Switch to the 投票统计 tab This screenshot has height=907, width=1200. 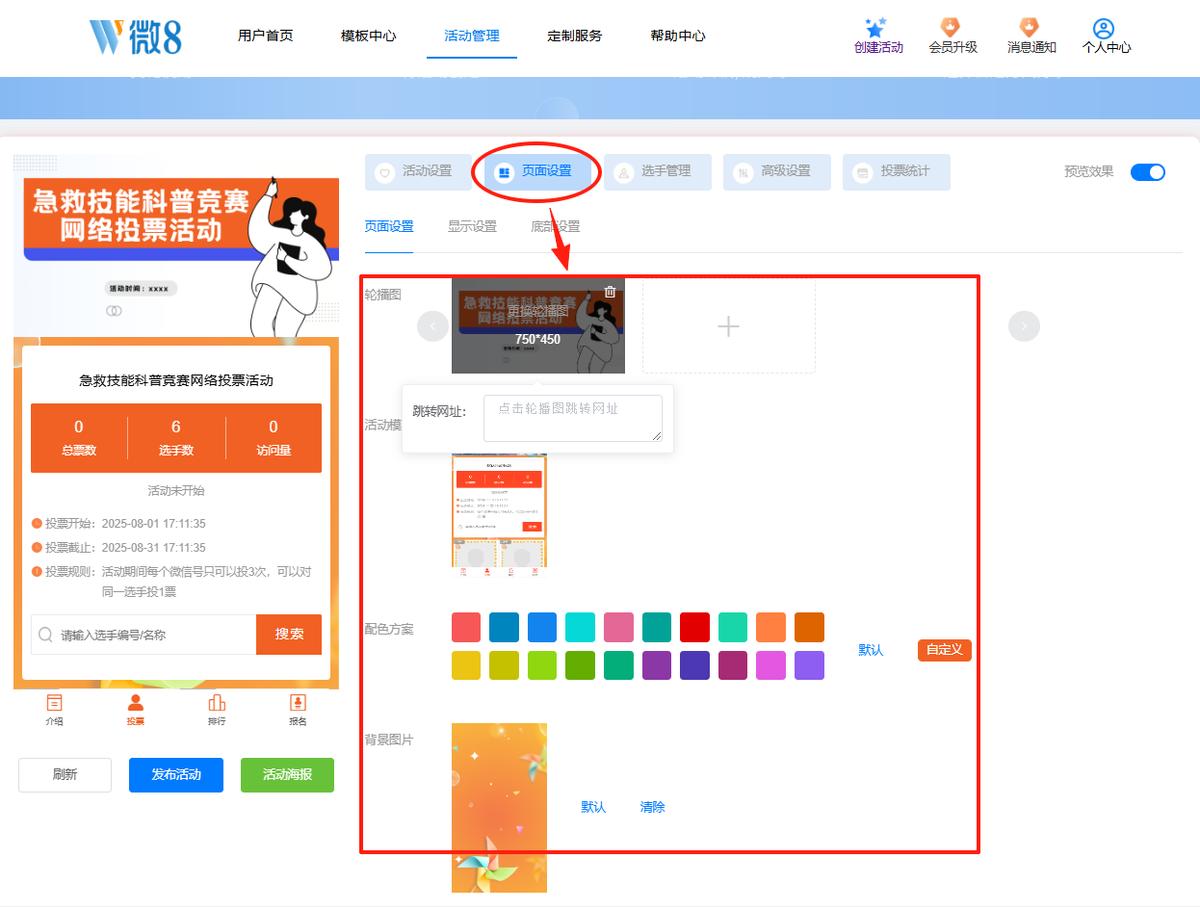(x=896, y=172)
